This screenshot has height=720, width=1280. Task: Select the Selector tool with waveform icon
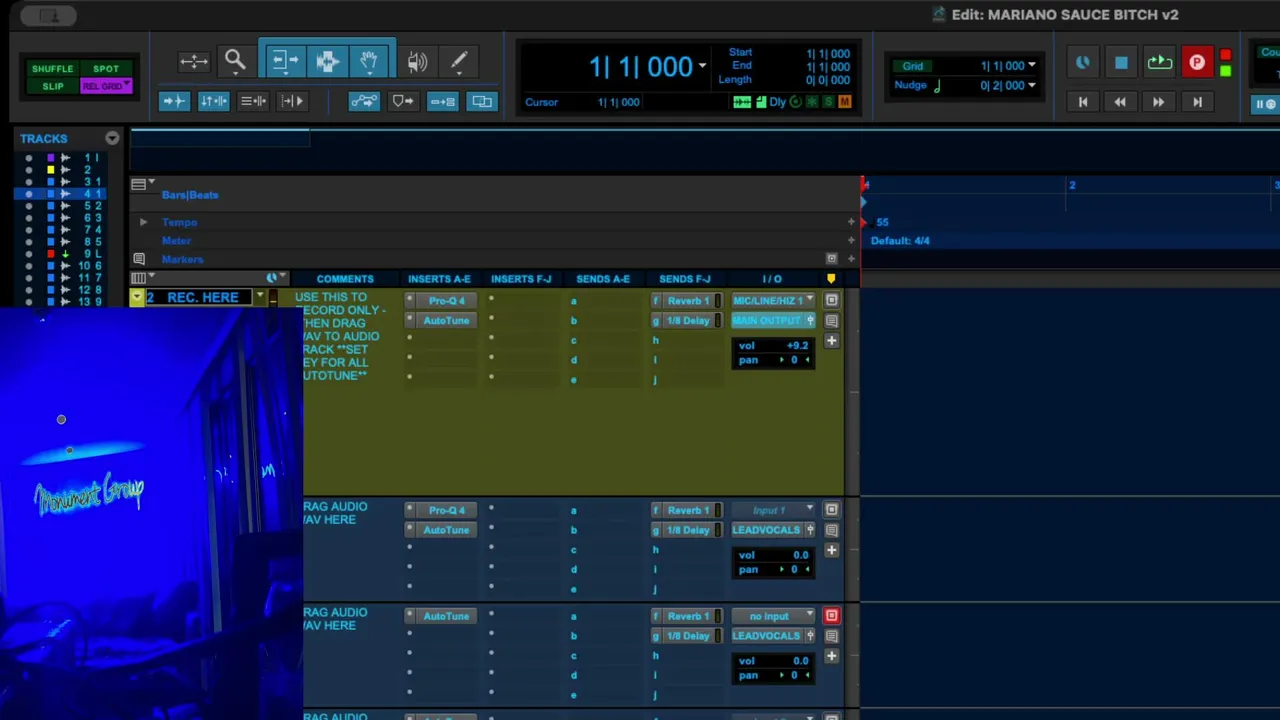[x=327, y=62]
